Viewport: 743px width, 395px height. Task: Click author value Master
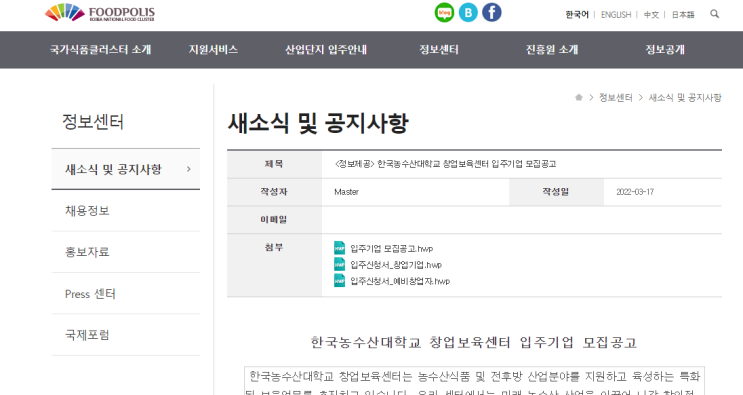pyautogui.click(x=346, y=192)
